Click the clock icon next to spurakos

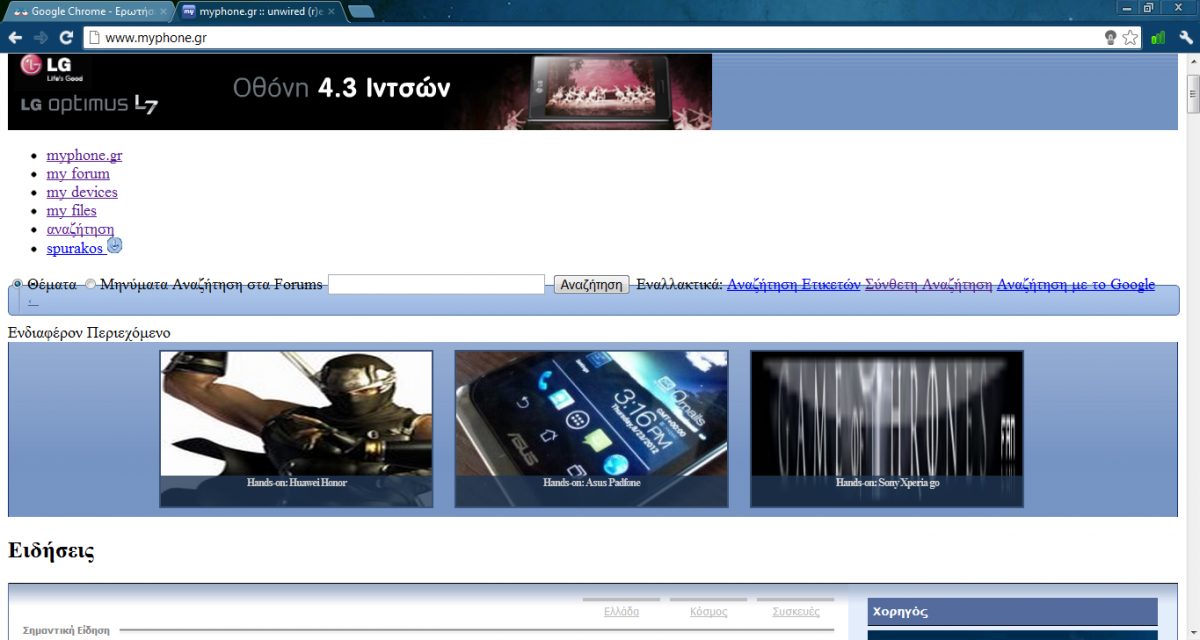[x=115, y=246]
